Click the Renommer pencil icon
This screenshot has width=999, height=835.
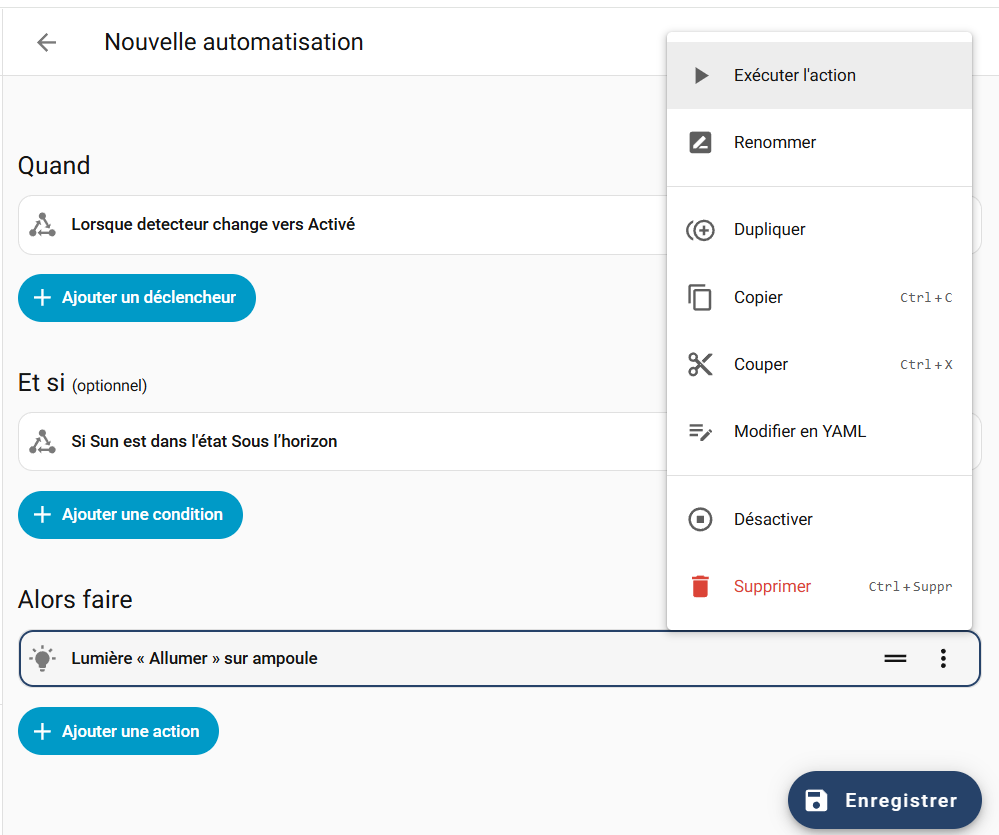coord(700,143)
